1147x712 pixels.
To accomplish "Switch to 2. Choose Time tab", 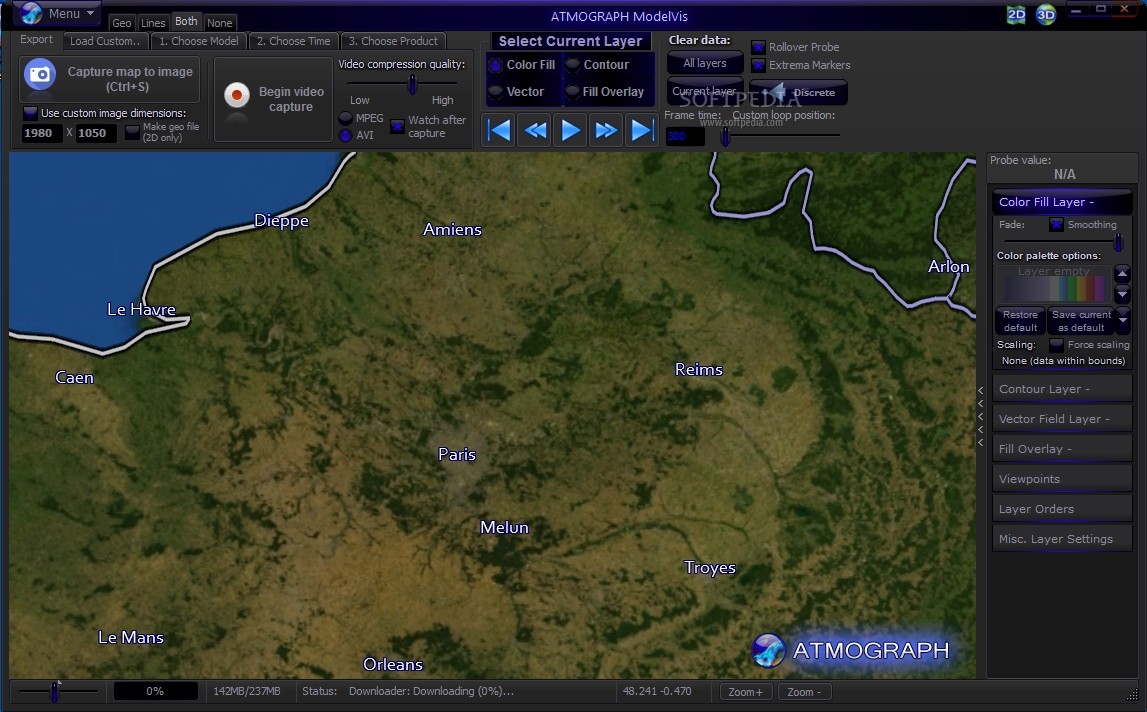I will 293,41.
